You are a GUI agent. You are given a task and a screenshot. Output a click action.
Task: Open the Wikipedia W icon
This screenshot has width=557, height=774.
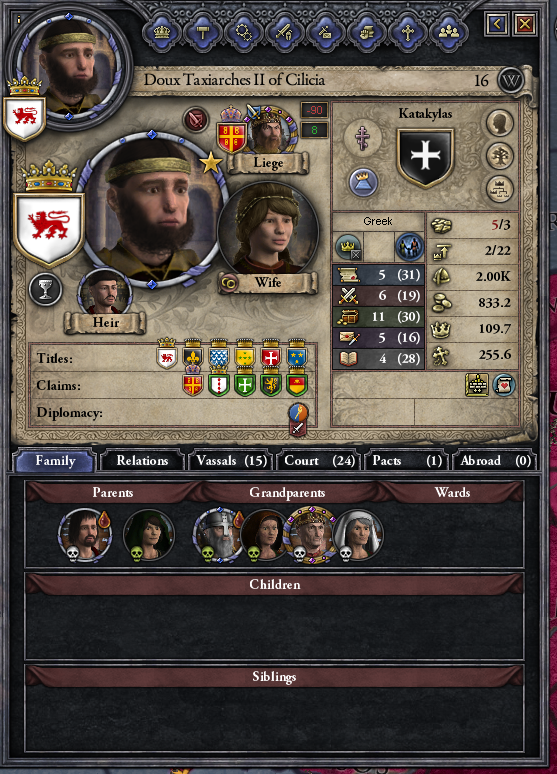pos(510,81)
